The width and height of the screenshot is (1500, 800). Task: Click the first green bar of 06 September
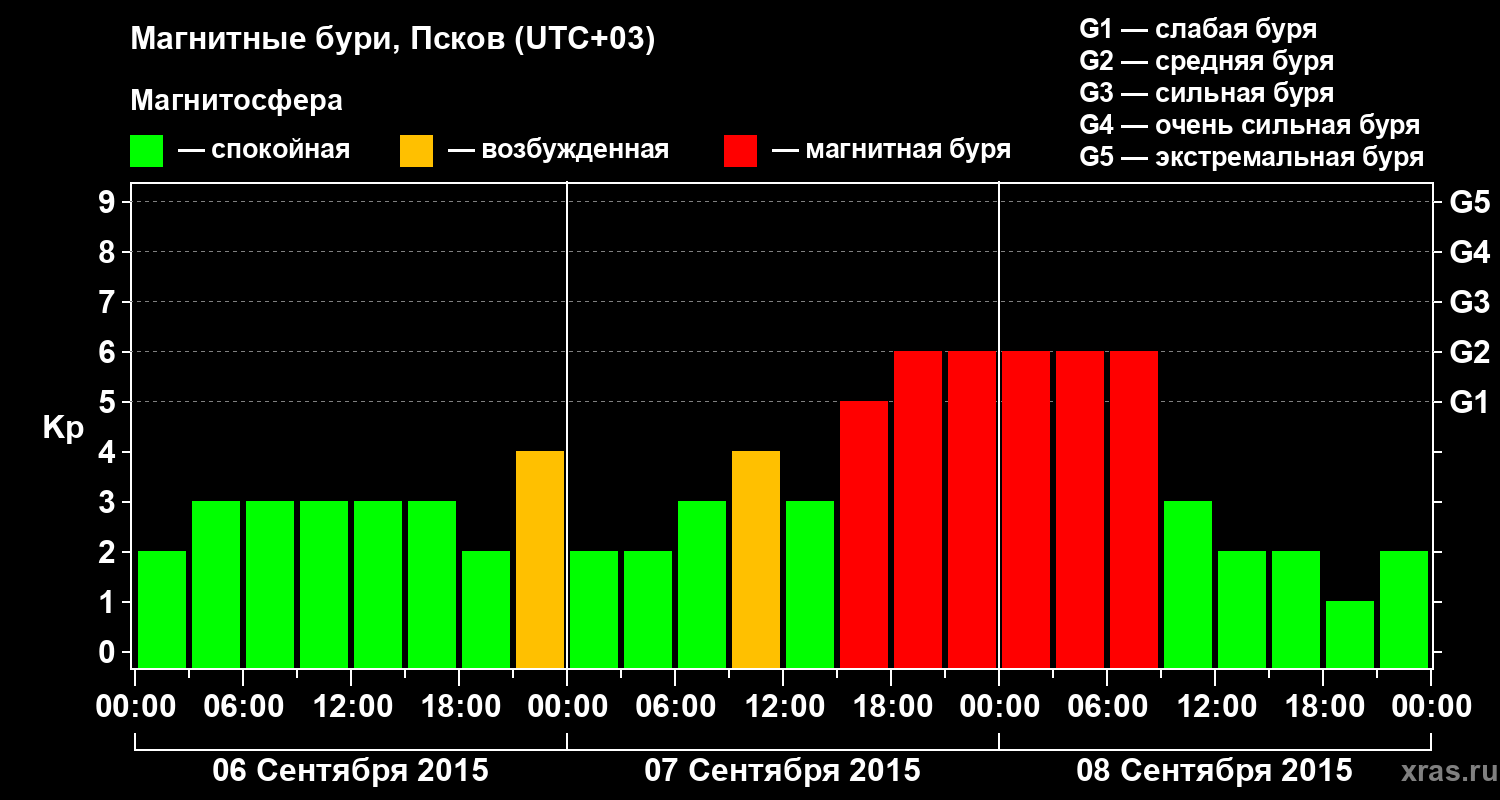pos(162,610)
